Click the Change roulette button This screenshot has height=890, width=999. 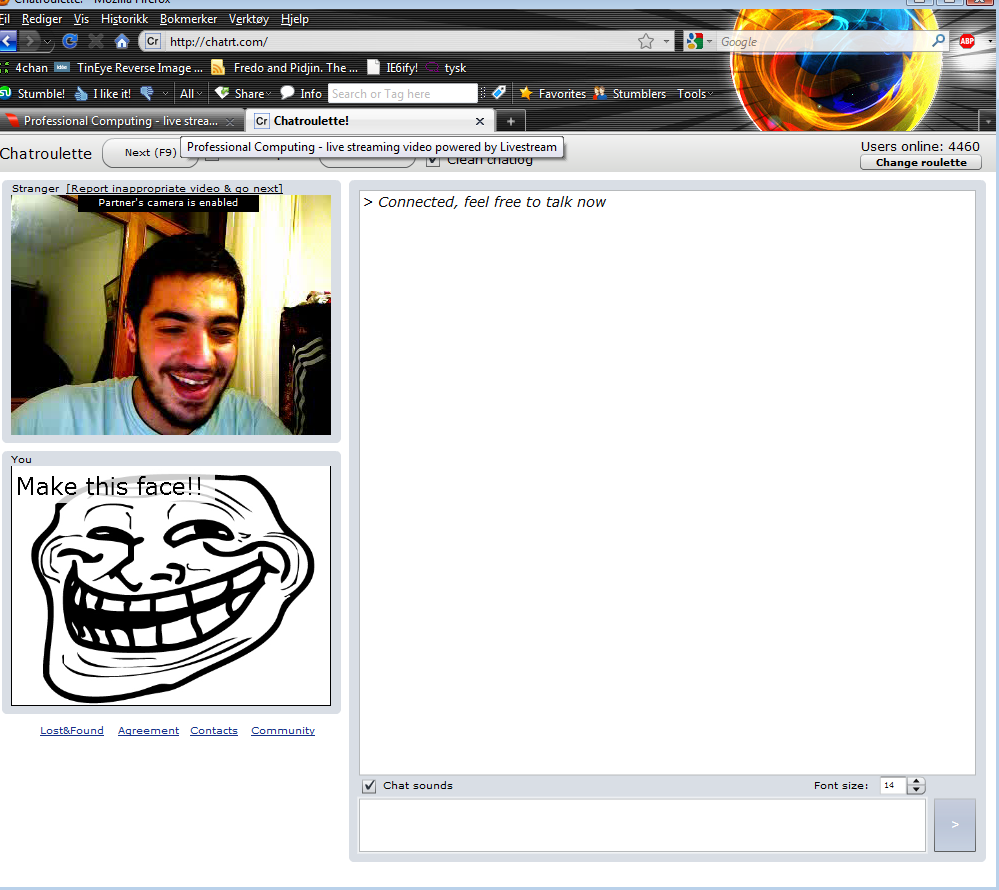(x=921, y=162)
